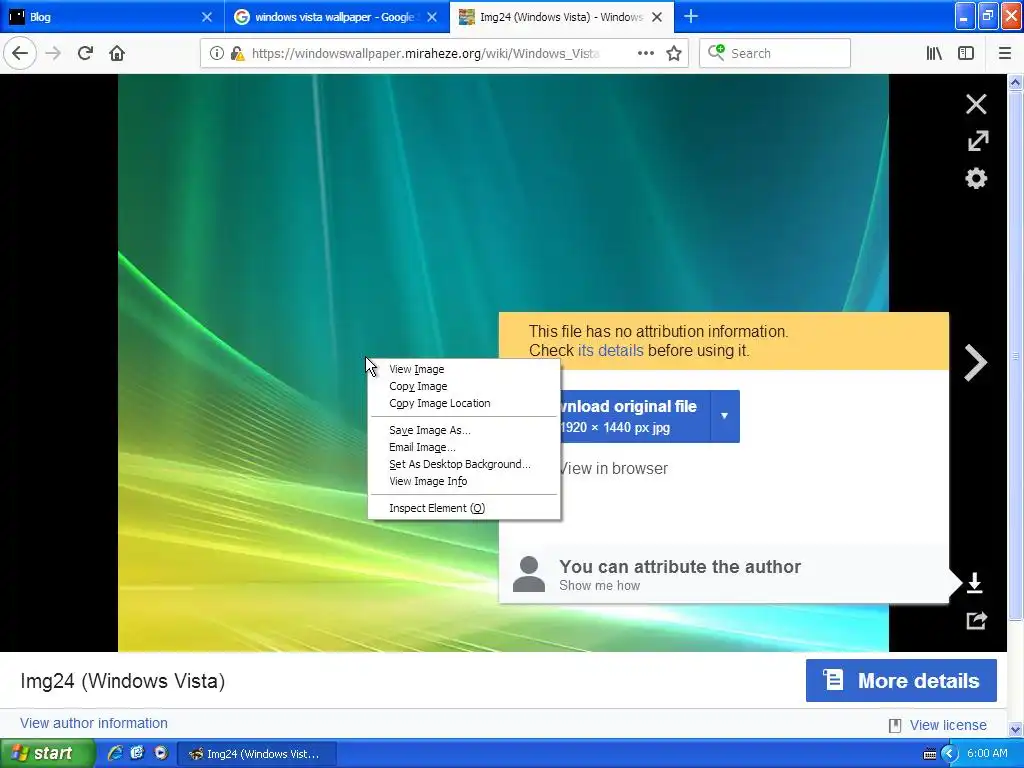The width and height of the screenshot is (1024, 768).
Task: Choose Copy Image in context menu
Action: [464, 386]
